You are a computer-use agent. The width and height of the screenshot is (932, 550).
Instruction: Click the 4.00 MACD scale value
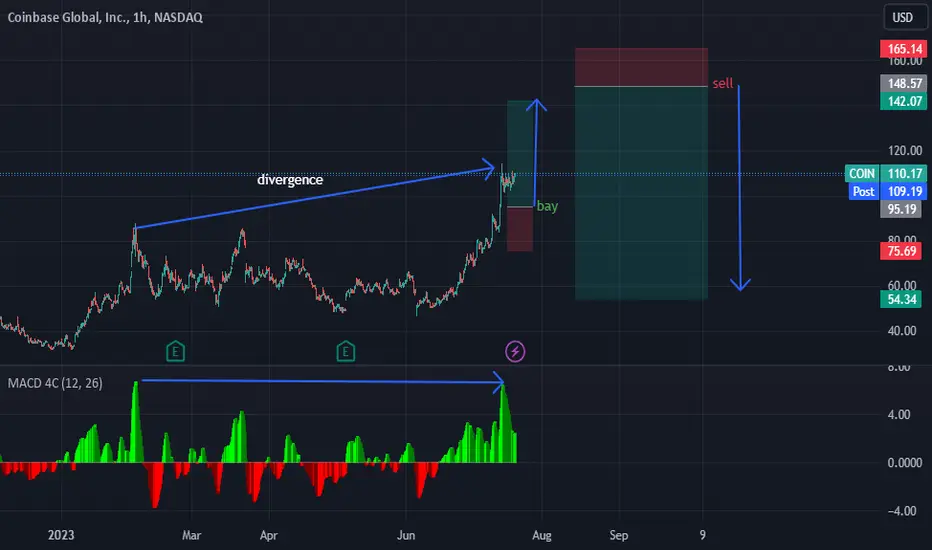coord(899,414)
